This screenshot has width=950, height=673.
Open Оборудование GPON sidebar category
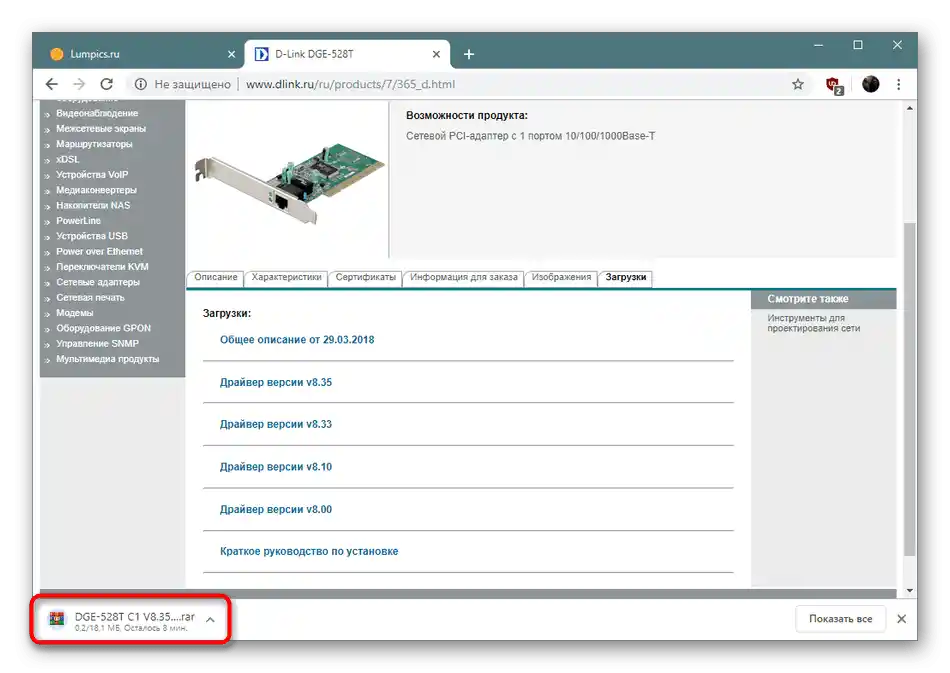[x=104, y=328]
